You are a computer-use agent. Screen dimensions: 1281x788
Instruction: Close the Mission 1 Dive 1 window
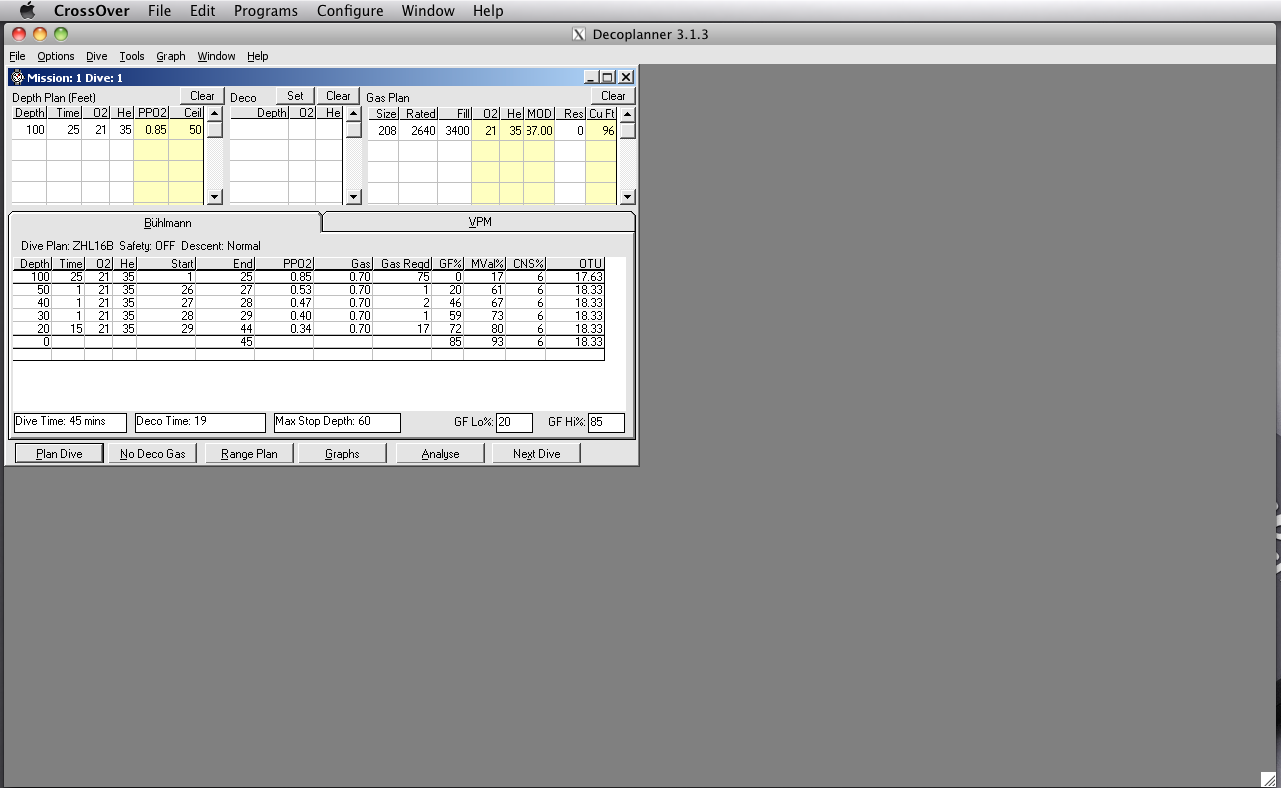(x=625, y=77)
